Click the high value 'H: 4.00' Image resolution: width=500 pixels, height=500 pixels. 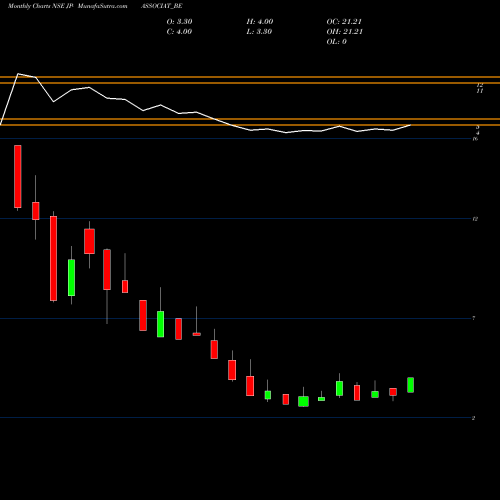[260, 22]
